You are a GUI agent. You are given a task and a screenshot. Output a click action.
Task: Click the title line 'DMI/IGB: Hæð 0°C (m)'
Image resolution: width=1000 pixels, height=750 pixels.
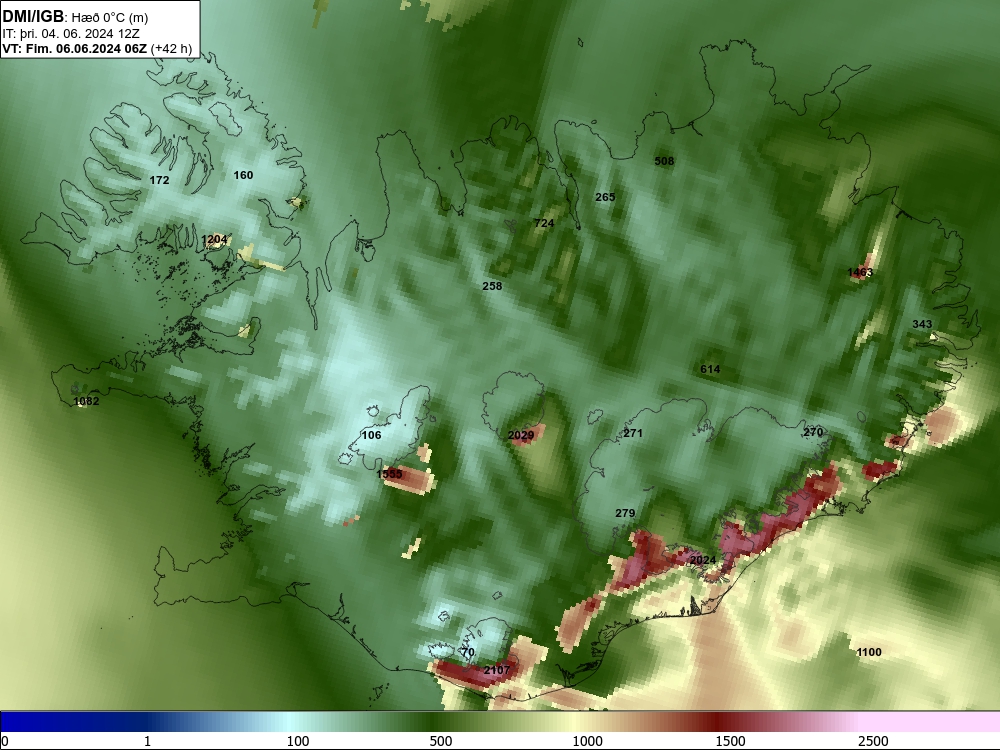75,17
